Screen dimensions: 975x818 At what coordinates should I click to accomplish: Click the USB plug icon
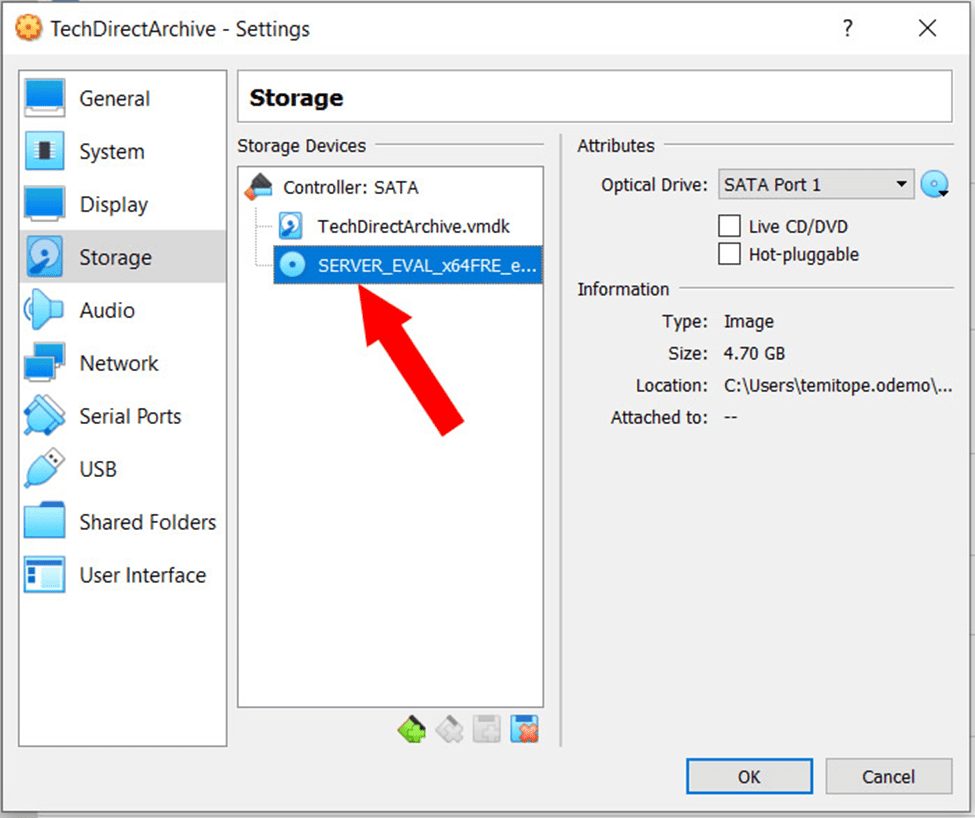click(44, 467)
